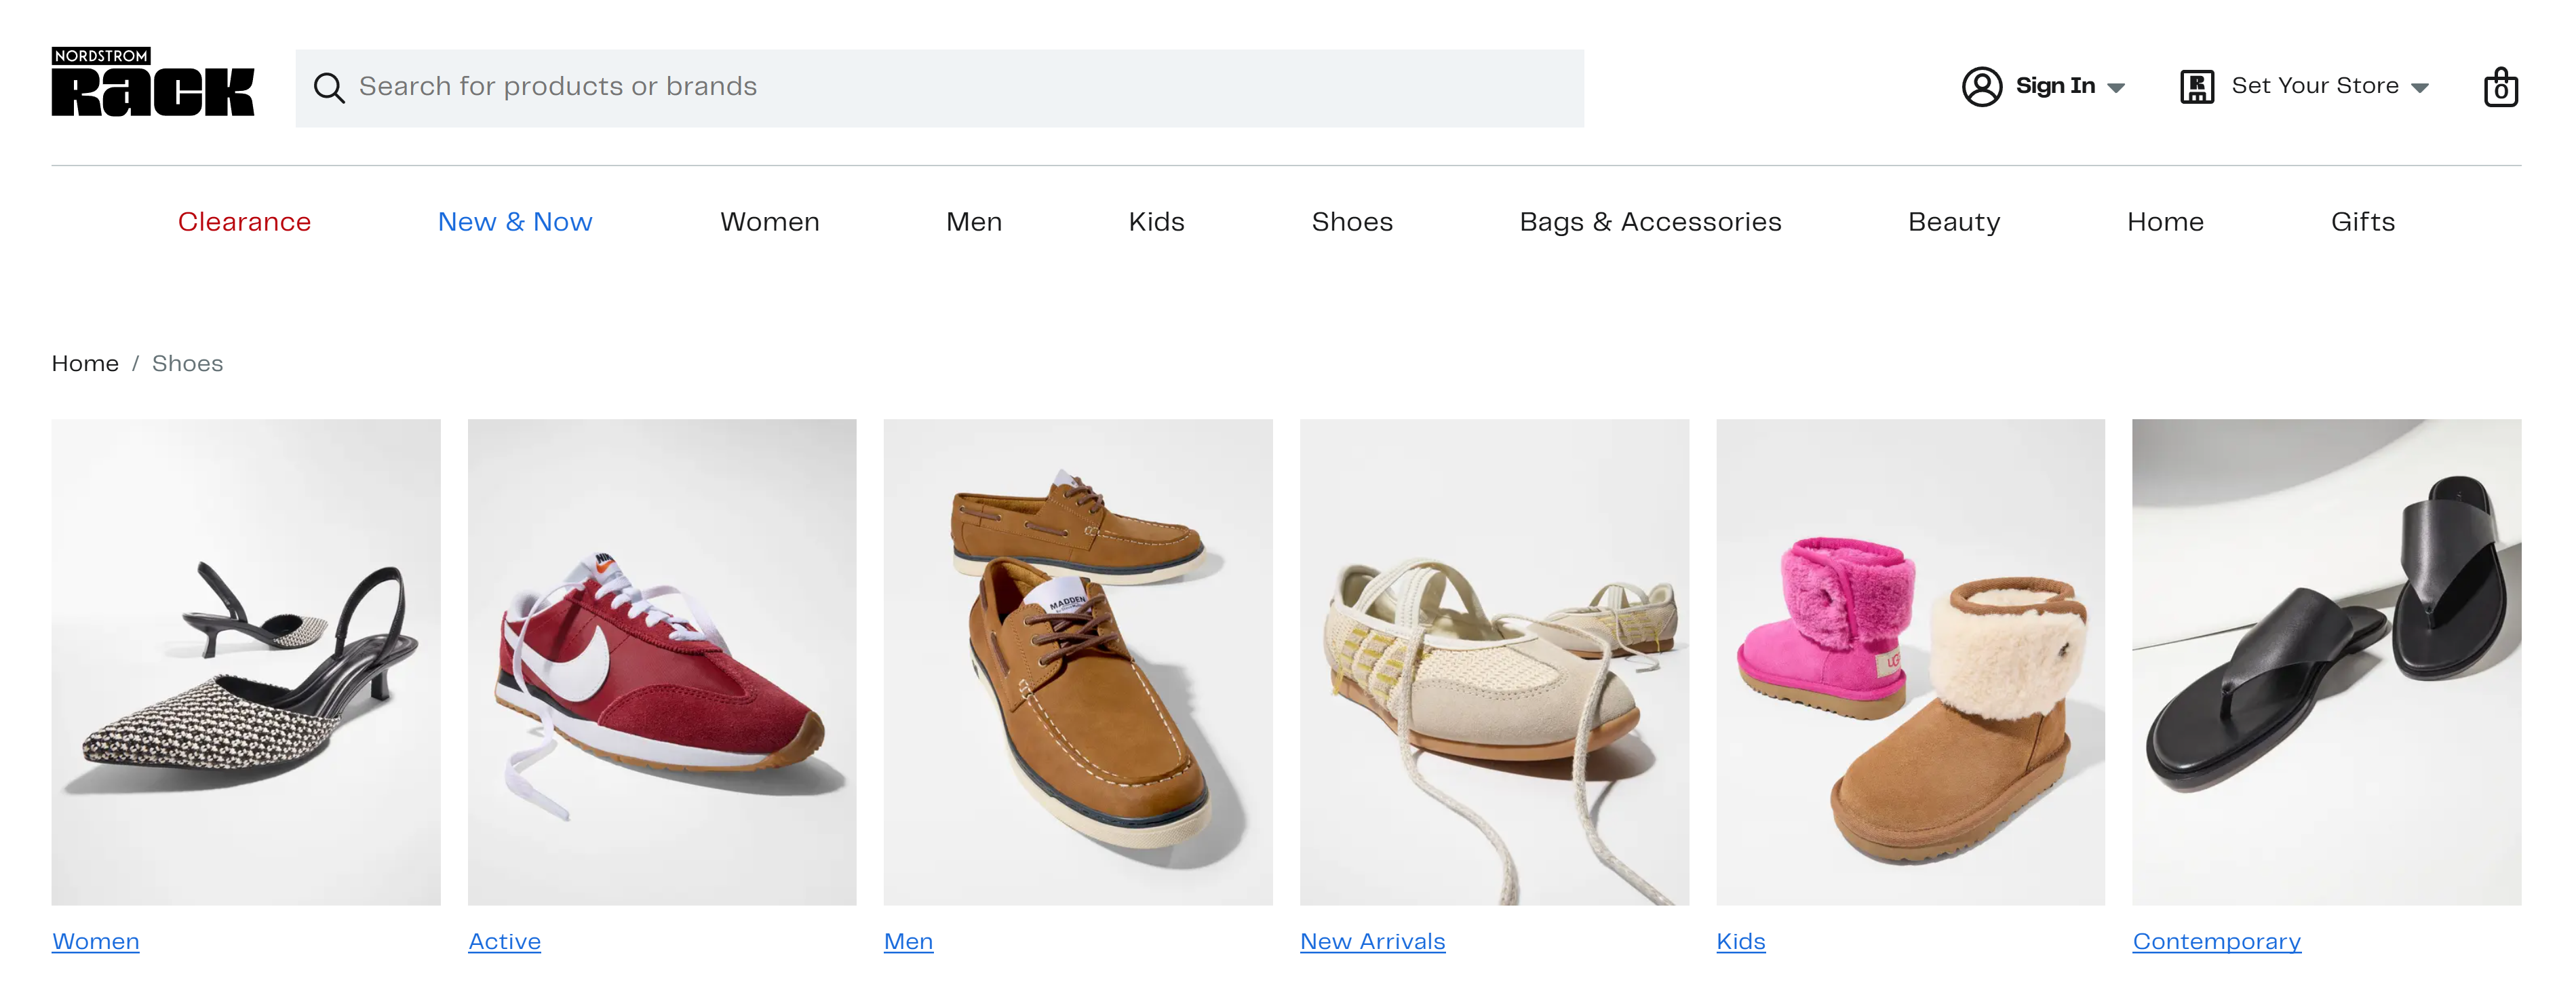The width and height of the screenshot is (2576, 1008).
Task: Open the Women shoes link
Action: 95,941
